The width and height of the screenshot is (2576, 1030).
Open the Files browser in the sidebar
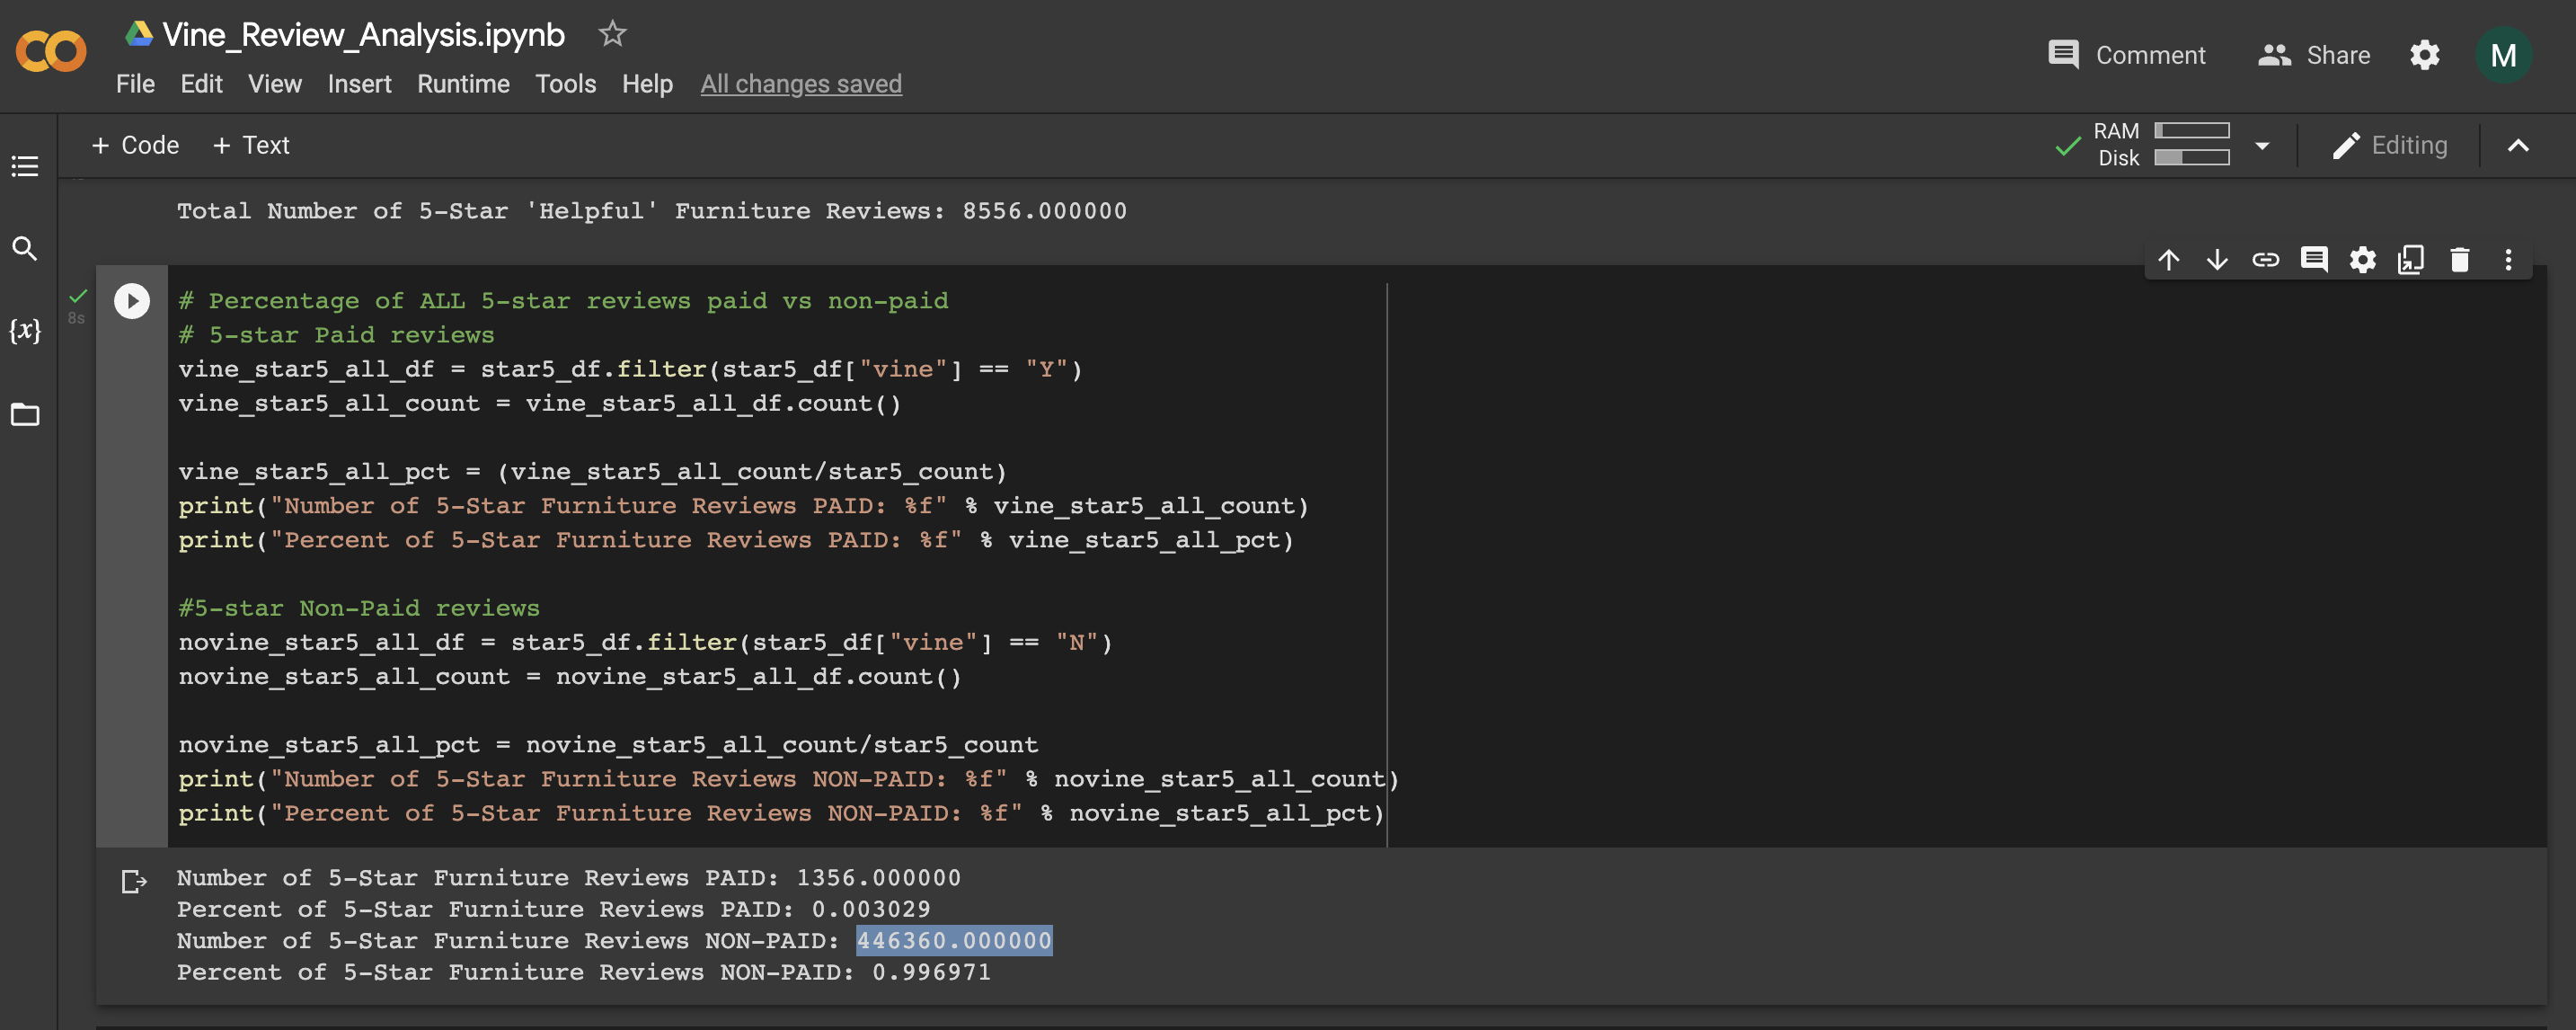click(25, 415)
